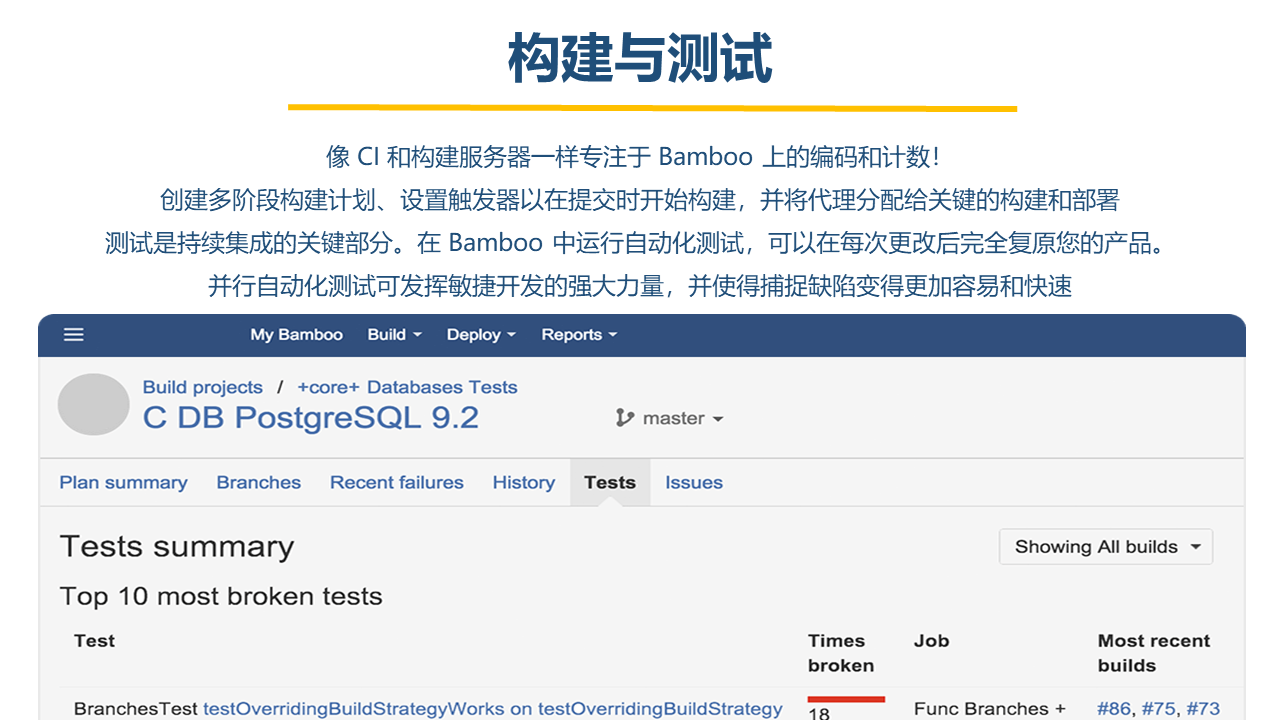This screenshot has height=720, width=1280.
Task: Click the branch icon beside master
Action: pyautogui.click(x=625, y=418)
